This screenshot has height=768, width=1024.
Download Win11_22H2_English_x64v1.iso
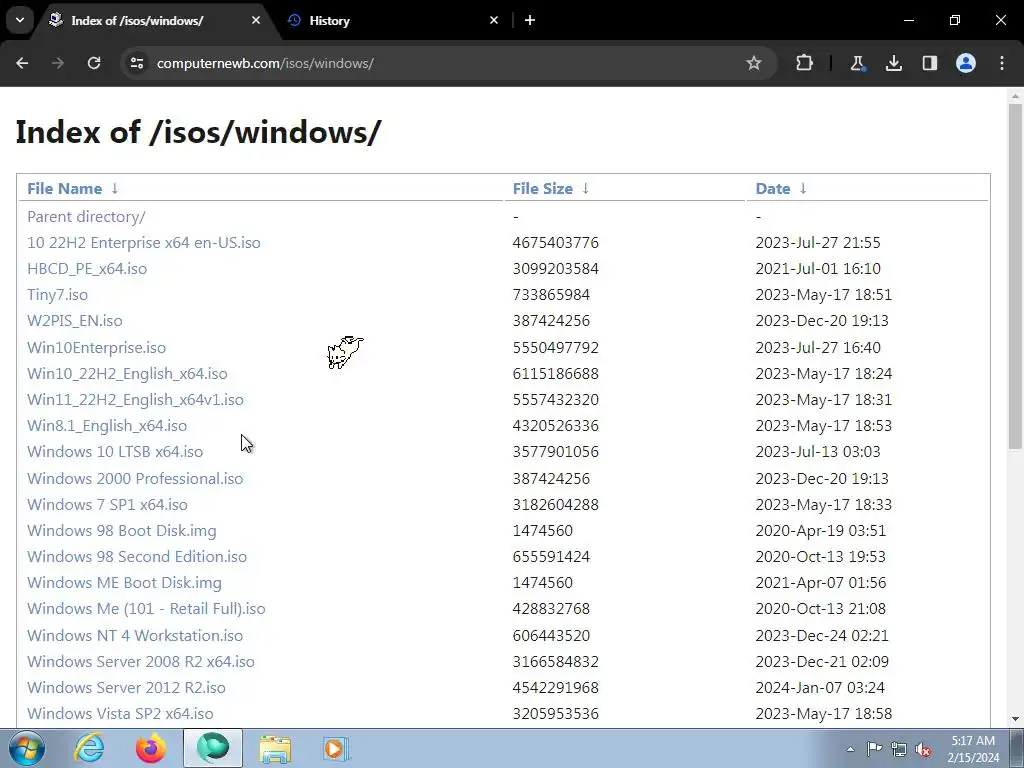[x=135, y=400]
